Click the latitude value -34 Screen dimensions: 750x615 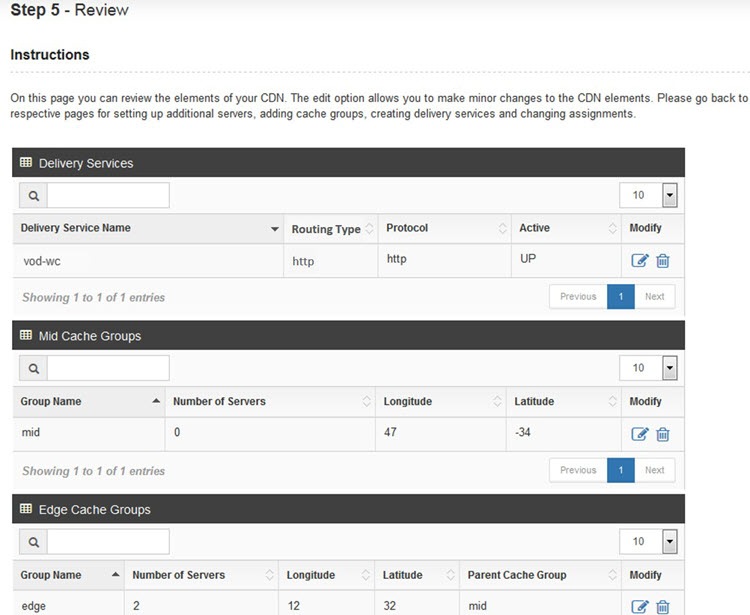523,432
